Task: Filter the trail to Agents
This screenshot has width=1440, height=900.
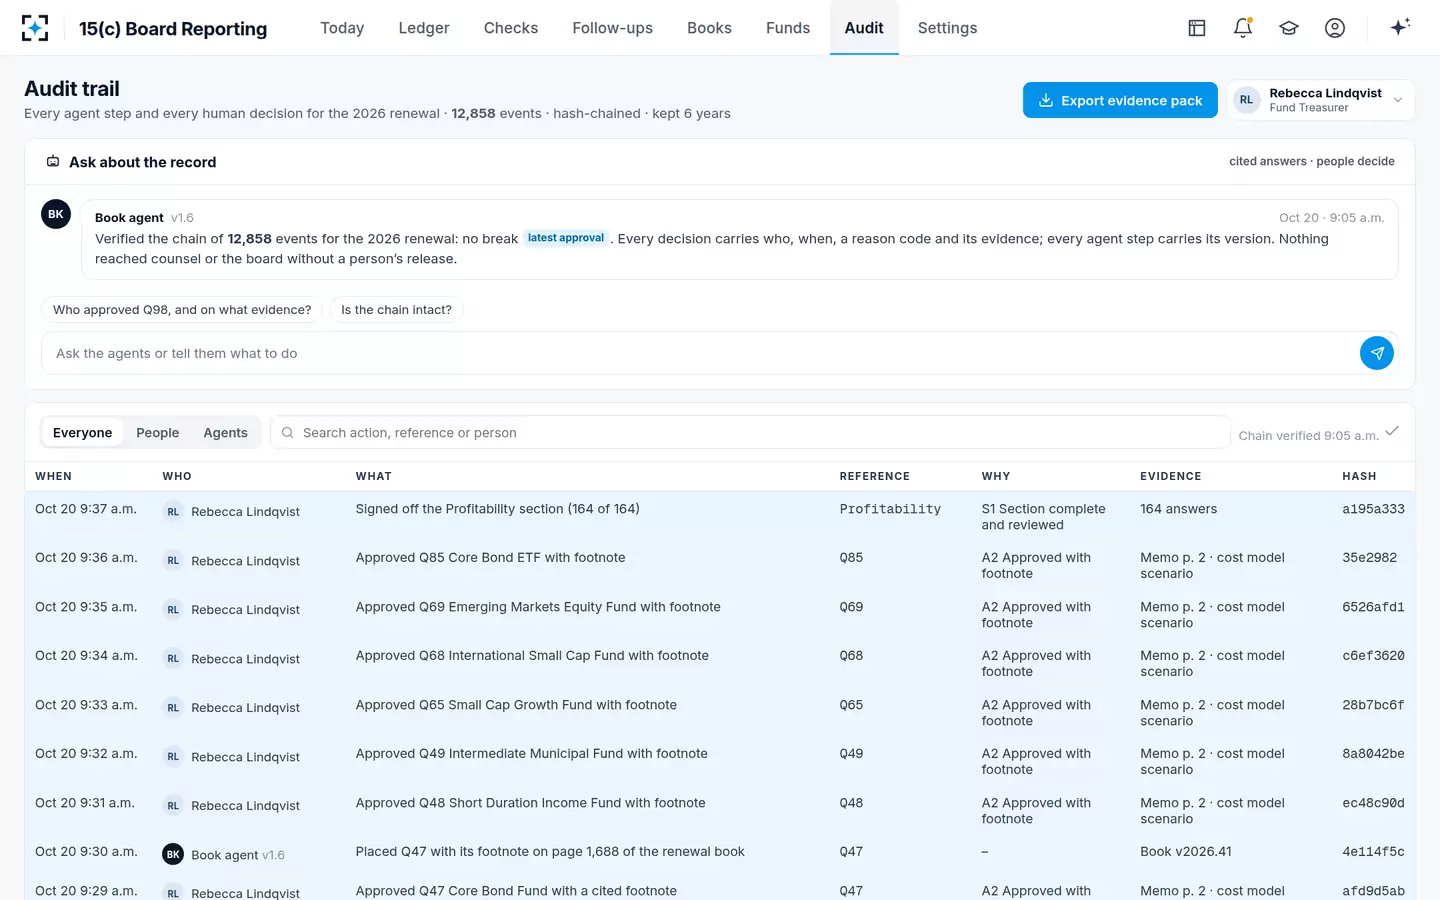Action: point(225,433)
